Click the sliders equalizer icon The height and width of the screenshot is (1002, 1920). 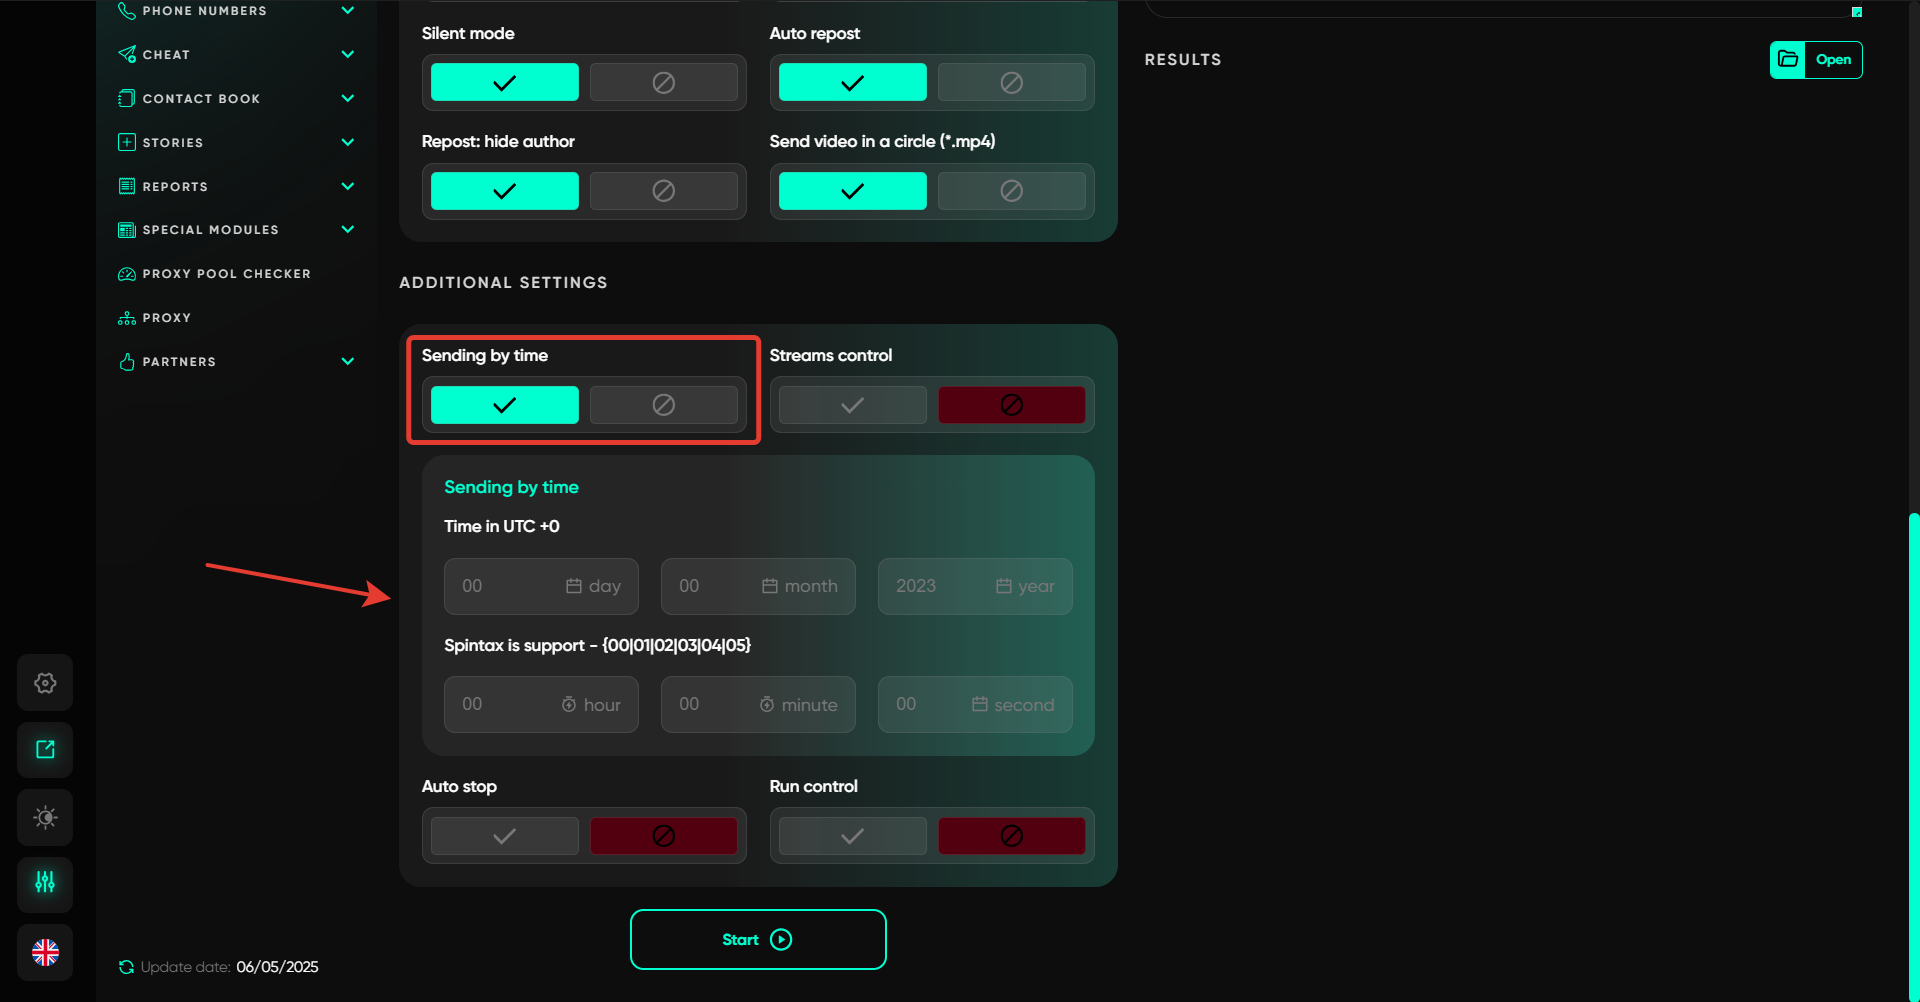(x=45, y=883)
